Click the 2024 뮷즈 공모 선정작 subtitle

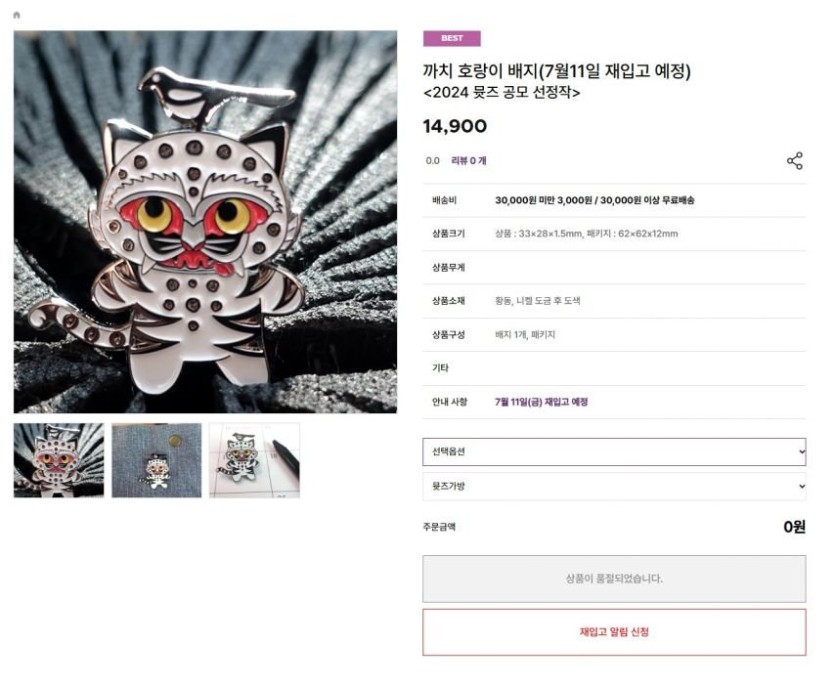501,93
